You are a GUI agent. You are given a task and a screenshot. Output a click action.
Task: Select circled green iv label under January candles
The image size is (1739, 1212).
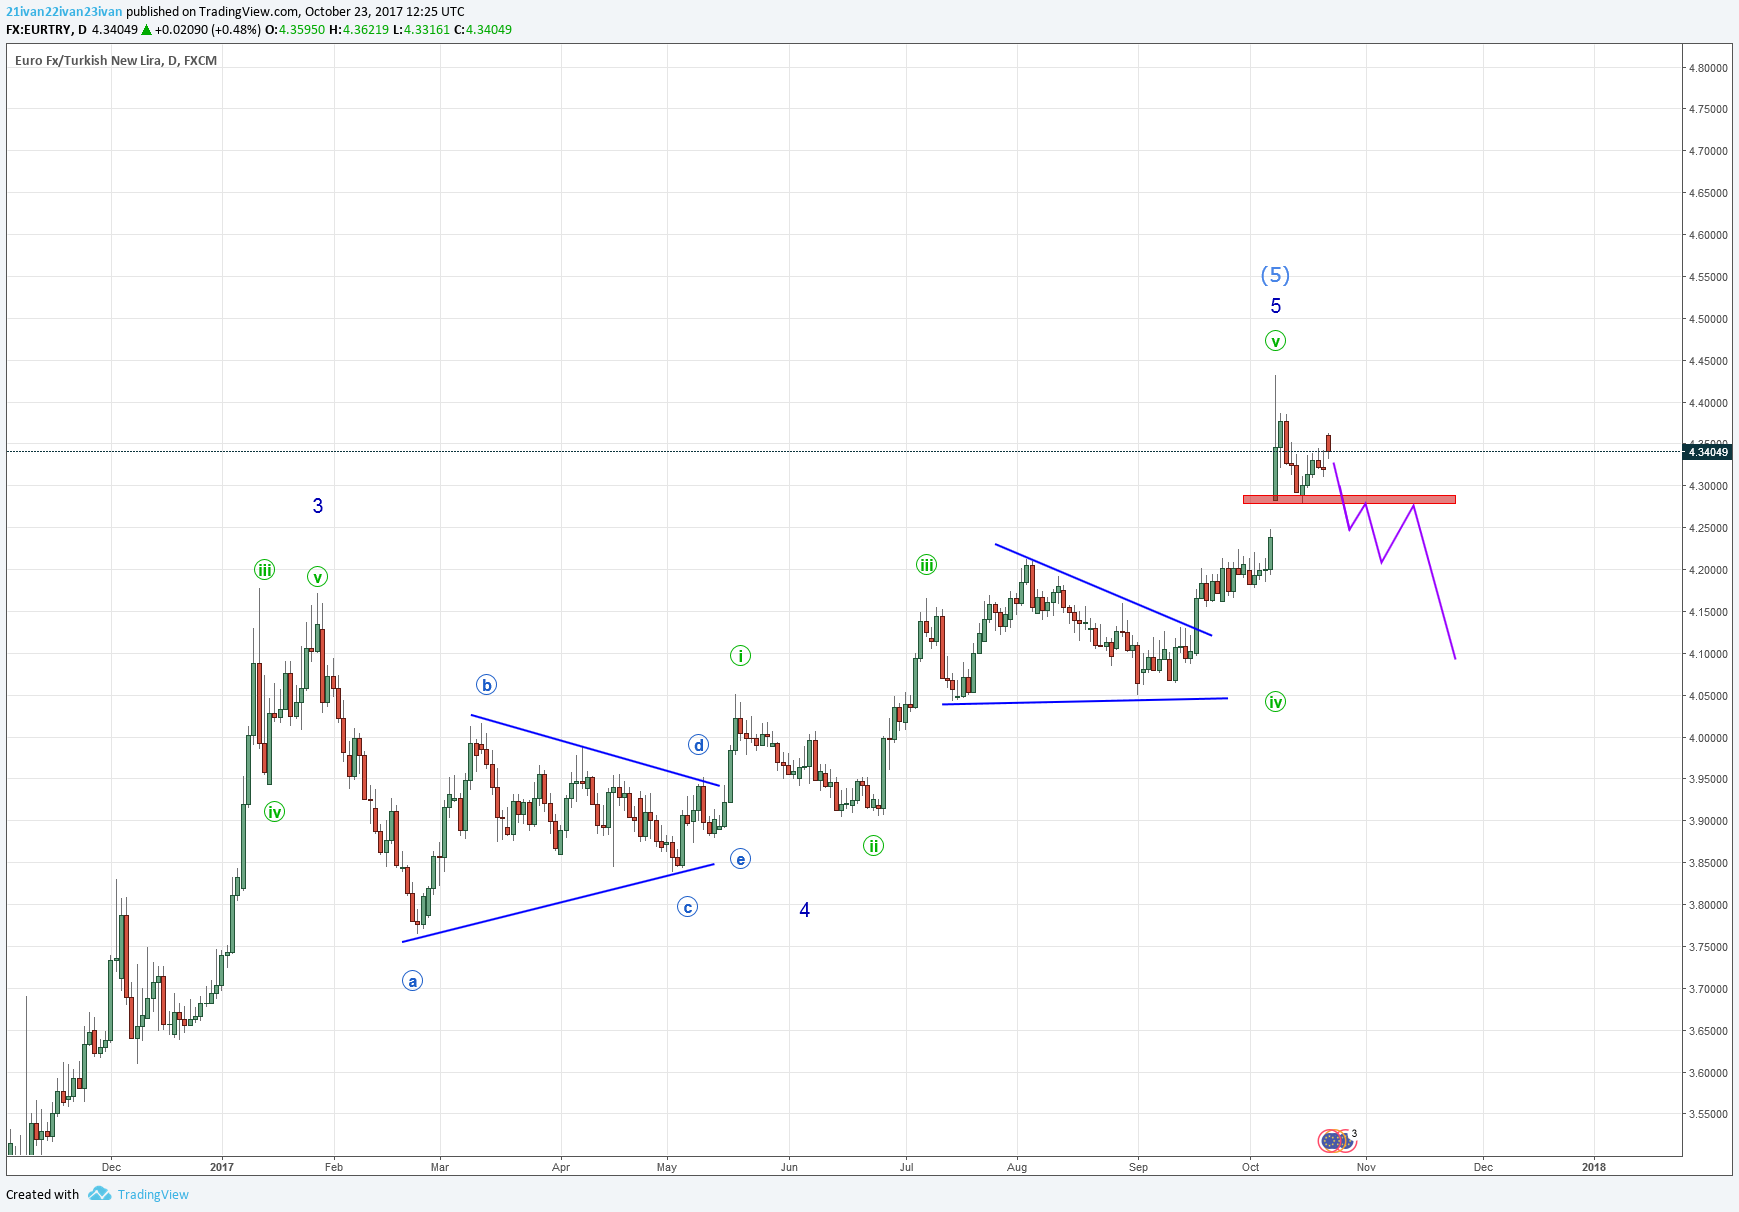pyautogui.click(x=274, y=812)
